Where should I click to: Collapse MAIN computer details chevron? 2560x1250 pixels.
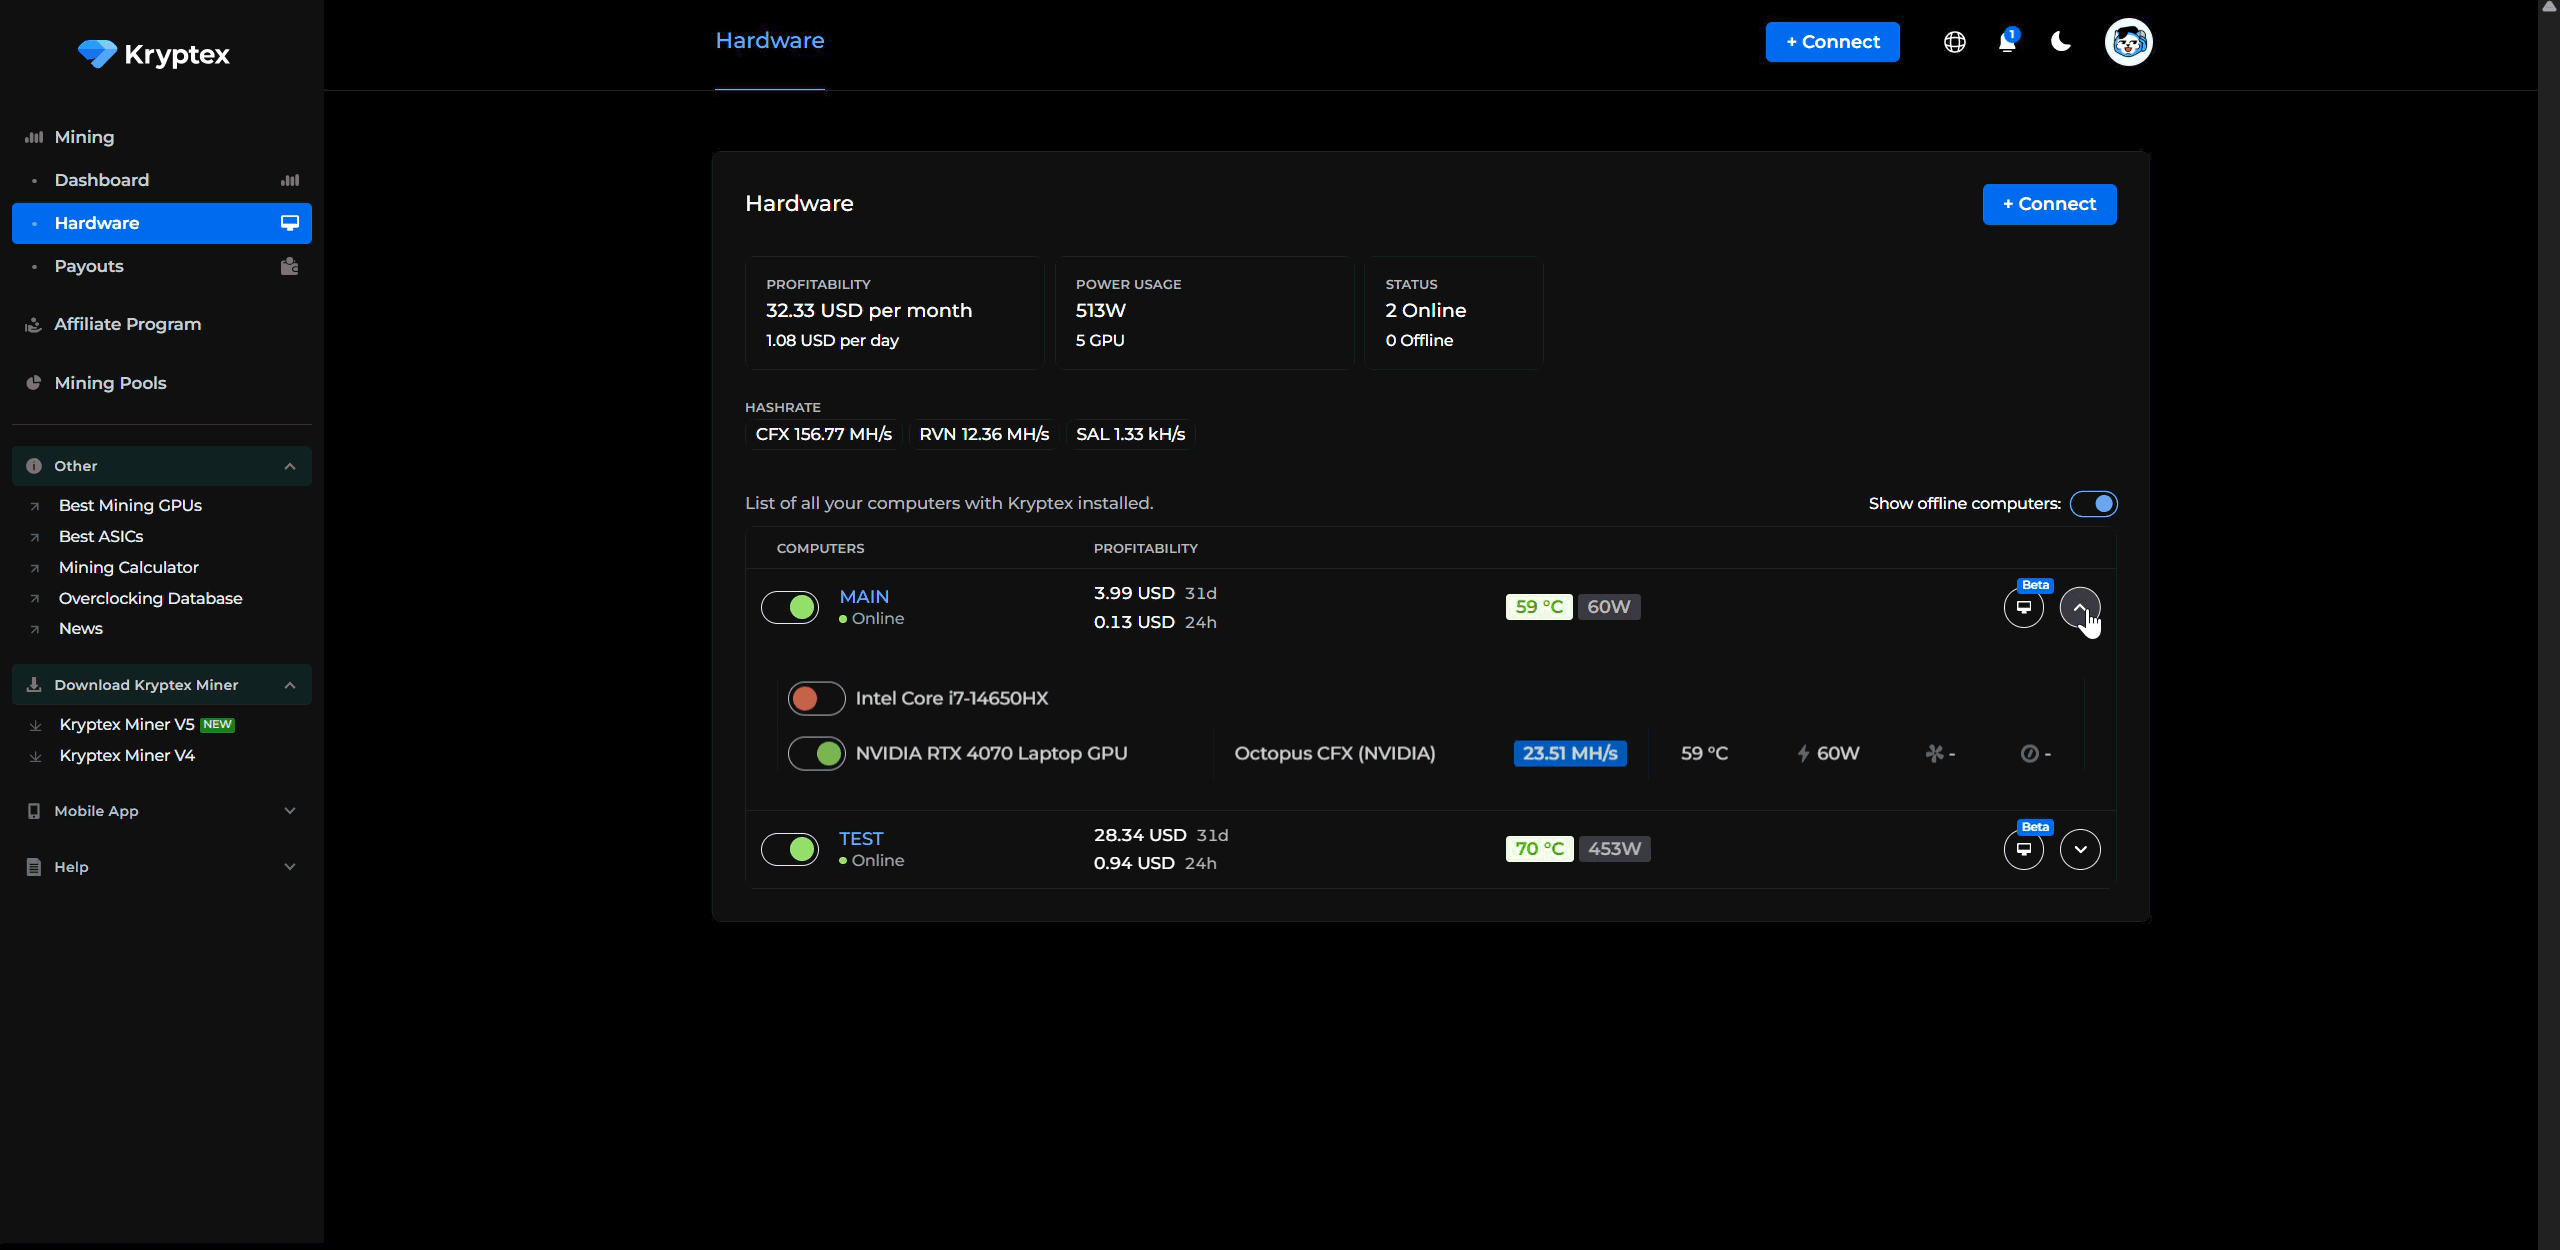click(x=2080, y=607)
